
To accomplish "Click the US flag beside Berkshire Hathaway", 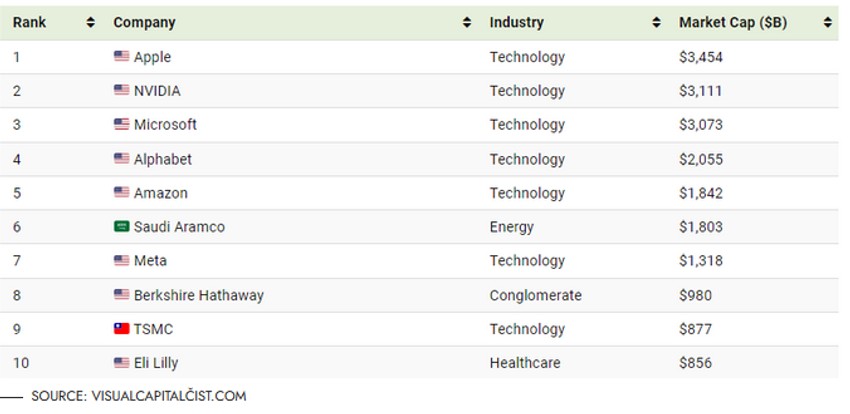I will [x=121, y=295].
